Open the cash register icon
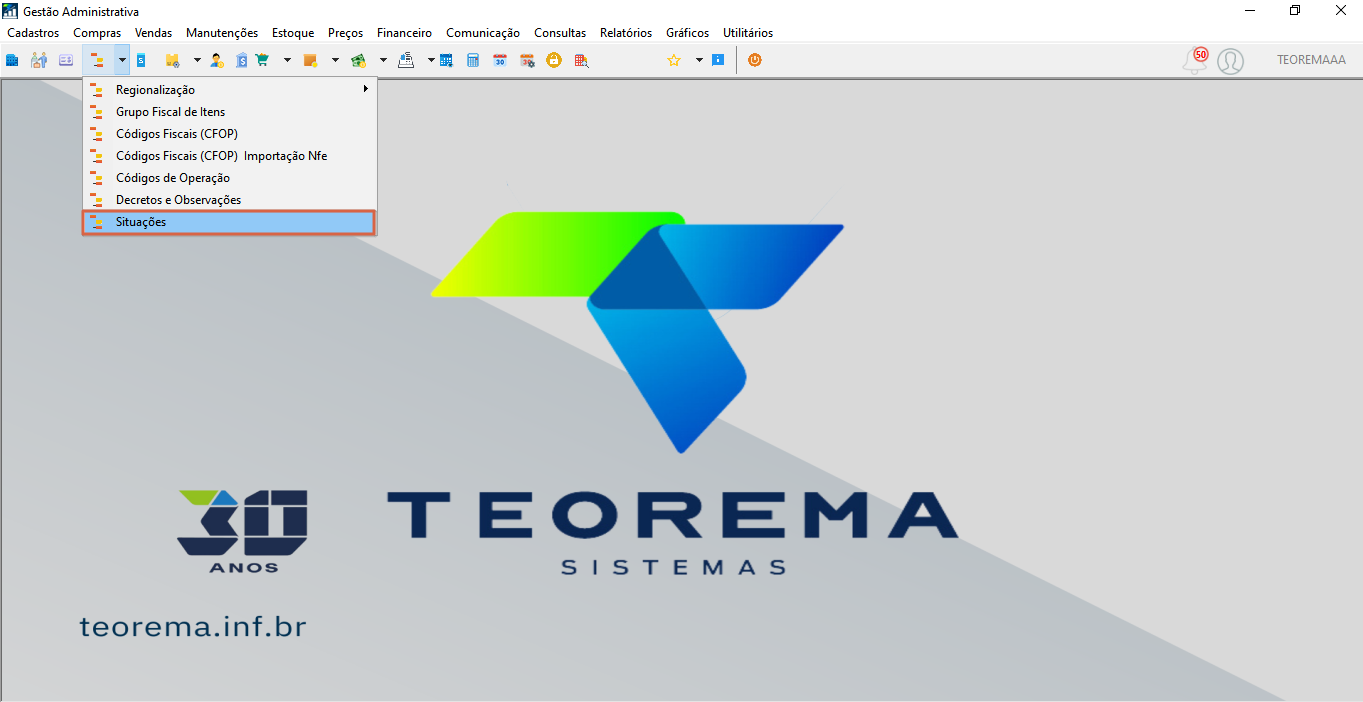Viewport: 1363px width, 702px height. click(x=406, y=60)
